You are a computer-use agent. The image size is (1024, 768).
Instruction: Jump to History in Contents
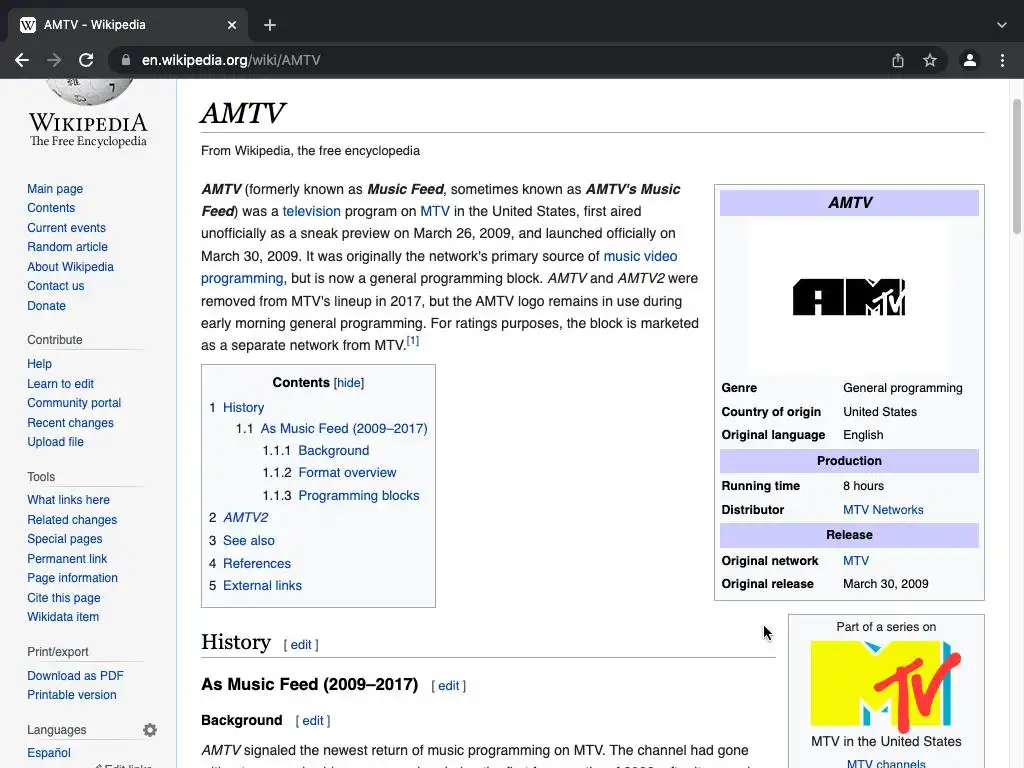(x=244, y=408)
